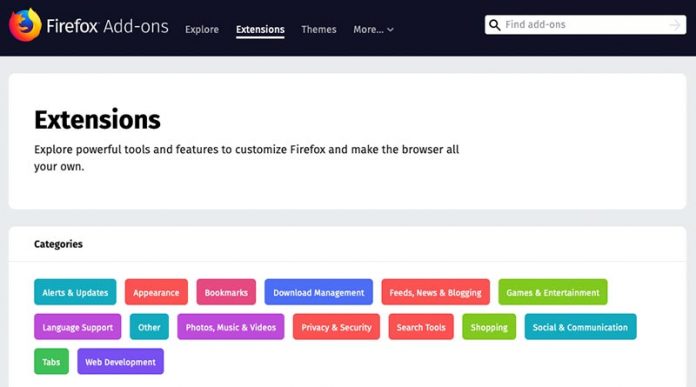Open Feeds, News & Blogging category
This screenshot has height=387, width=696.
[435, 292]
